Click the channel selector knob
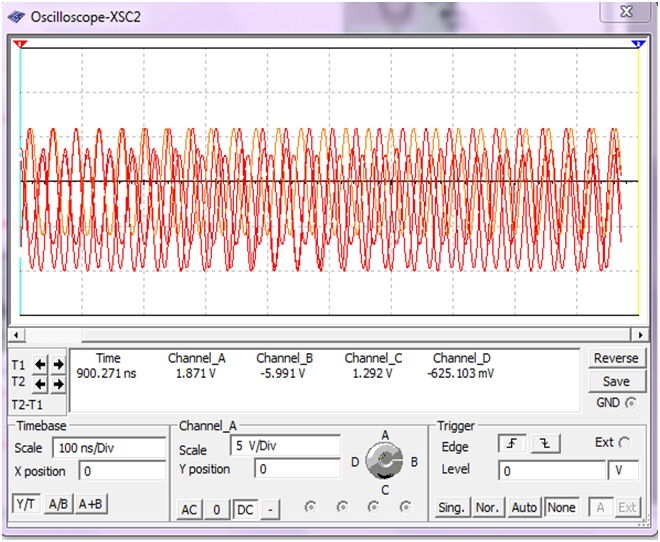The width and height of the screenshot is (660, 542). click(x=382, y=460)
